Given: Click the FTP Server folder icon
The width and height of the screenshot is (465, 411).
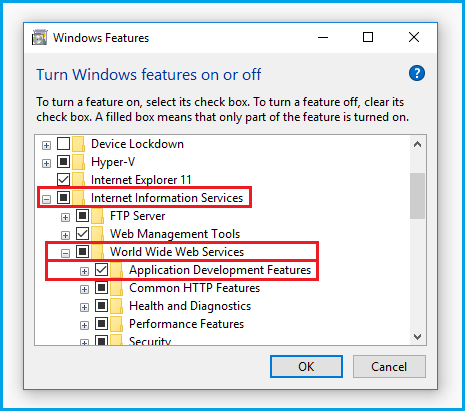Looking at the screenshot, I should pos(98,216).
